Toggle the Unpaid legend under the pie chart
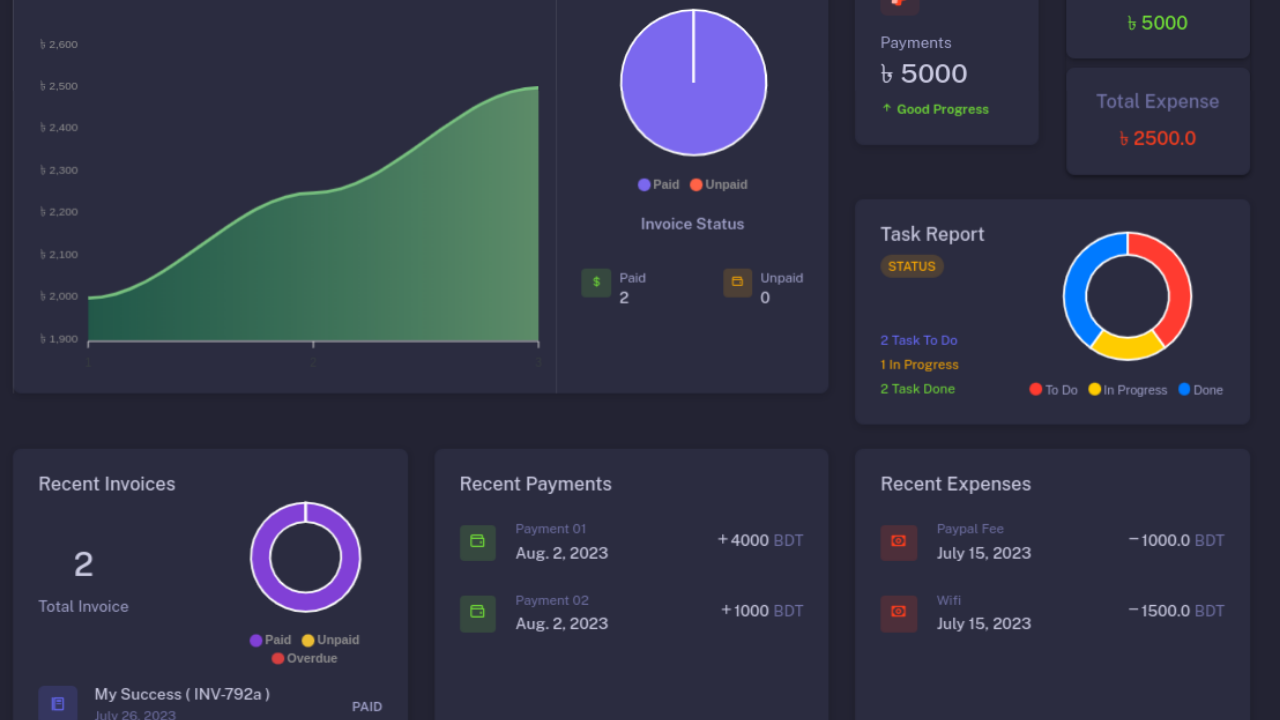Viewport: 1280px width, 720px height. click(x=718, y=184)
